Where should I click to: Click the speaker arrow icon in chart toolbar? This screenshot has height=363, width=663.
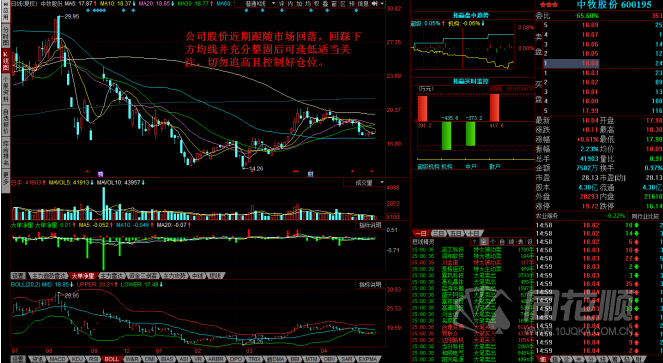tap(374, 3)
